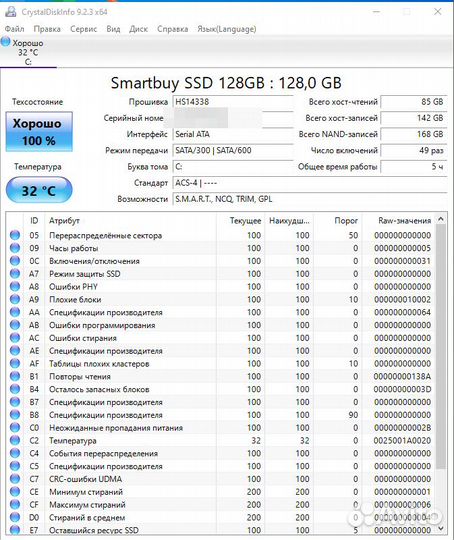Open the Диск menu
The height and width of the screenshot is (540, 454).
138,29
